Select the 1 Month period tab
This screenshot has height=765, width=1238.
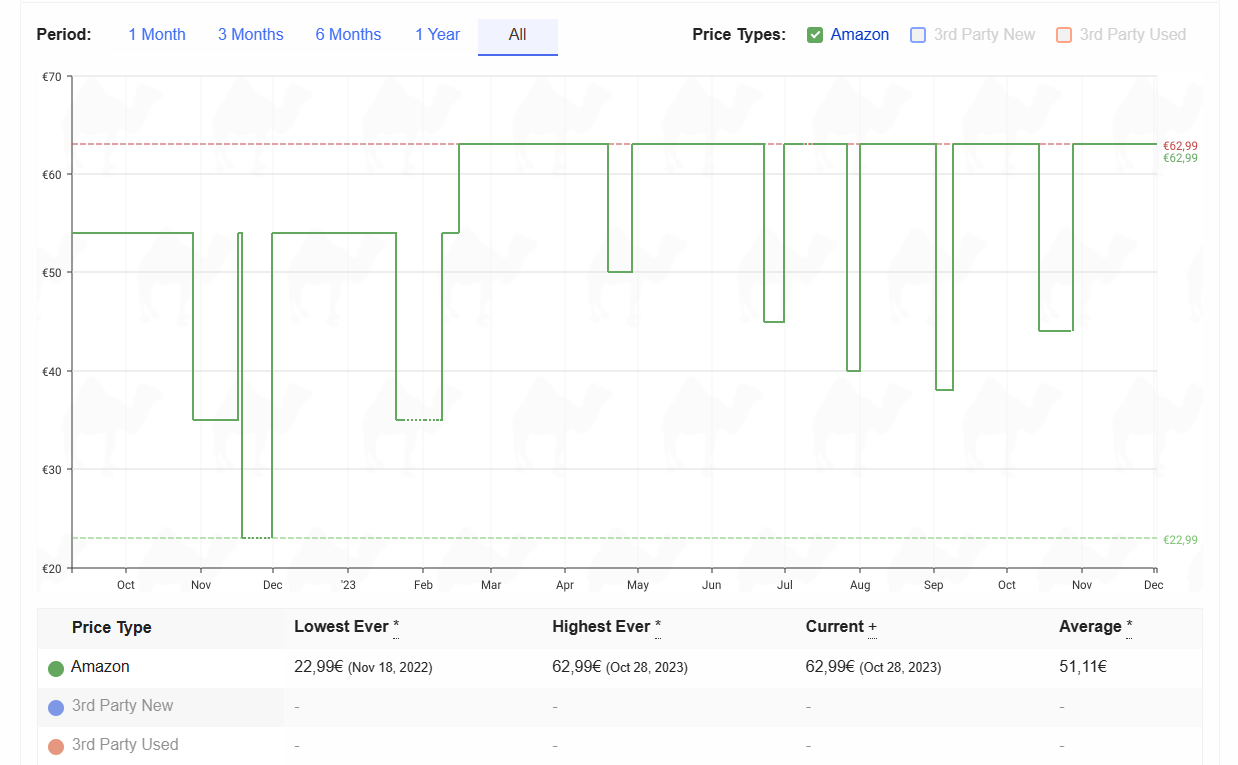click(157, 35)
